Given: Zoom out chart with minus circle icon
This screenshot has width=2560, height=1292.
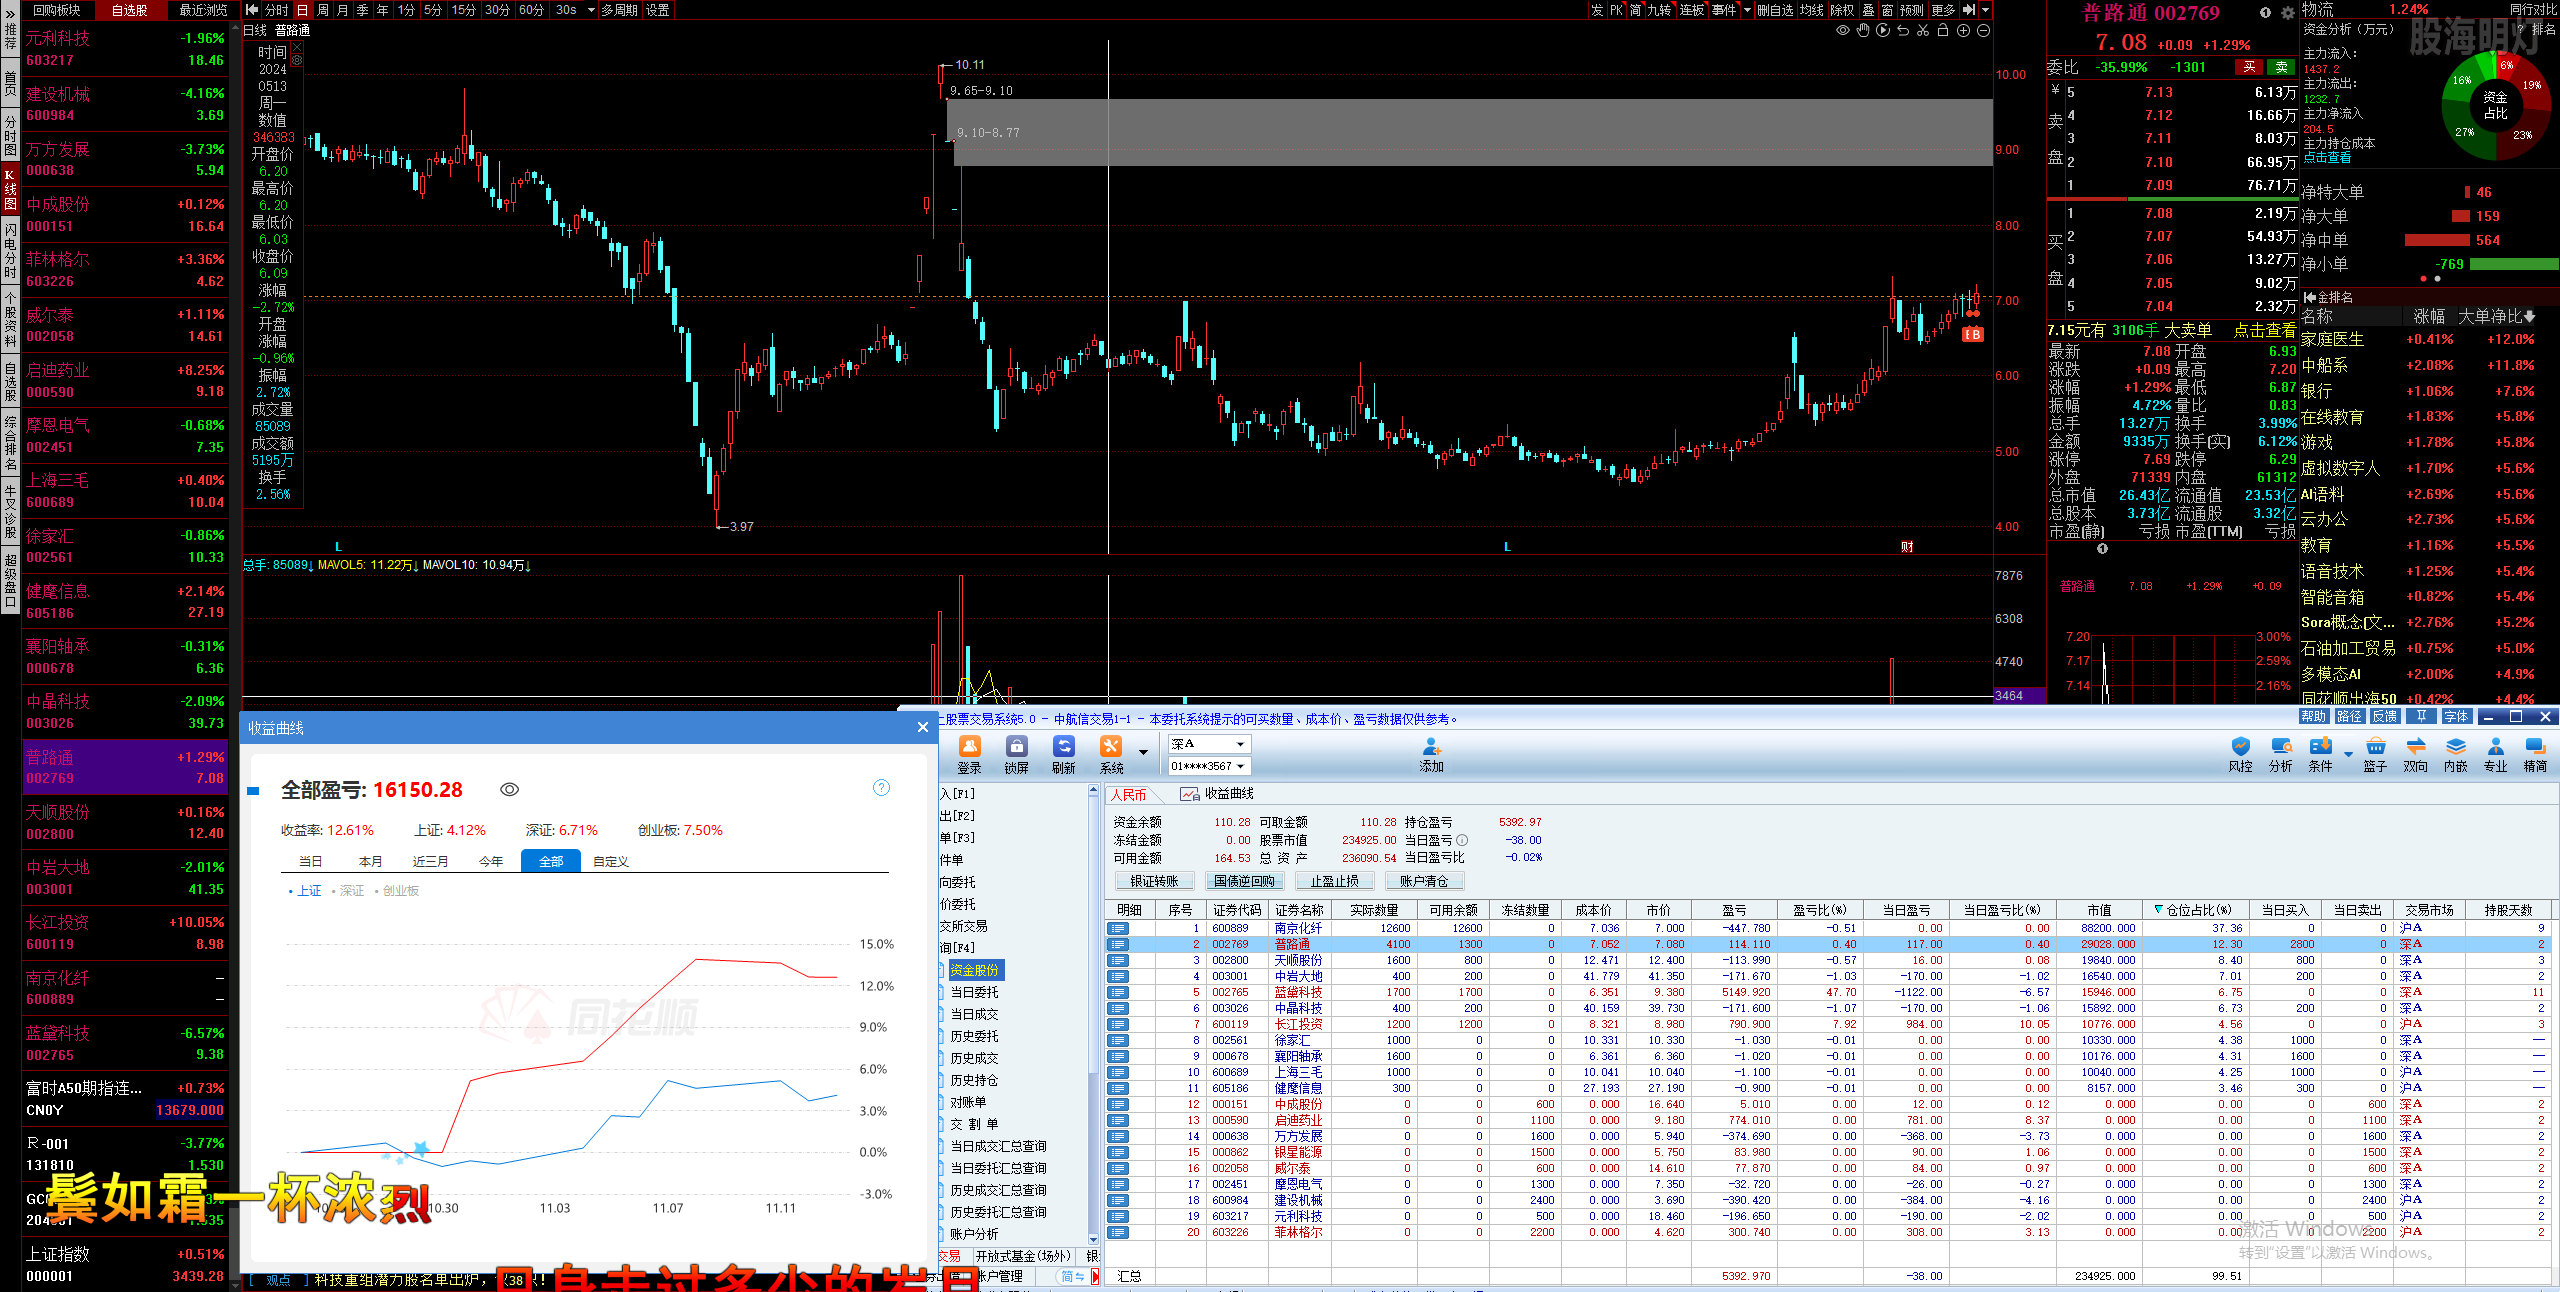Looking at the screenshot, I should coord(1983,31).
